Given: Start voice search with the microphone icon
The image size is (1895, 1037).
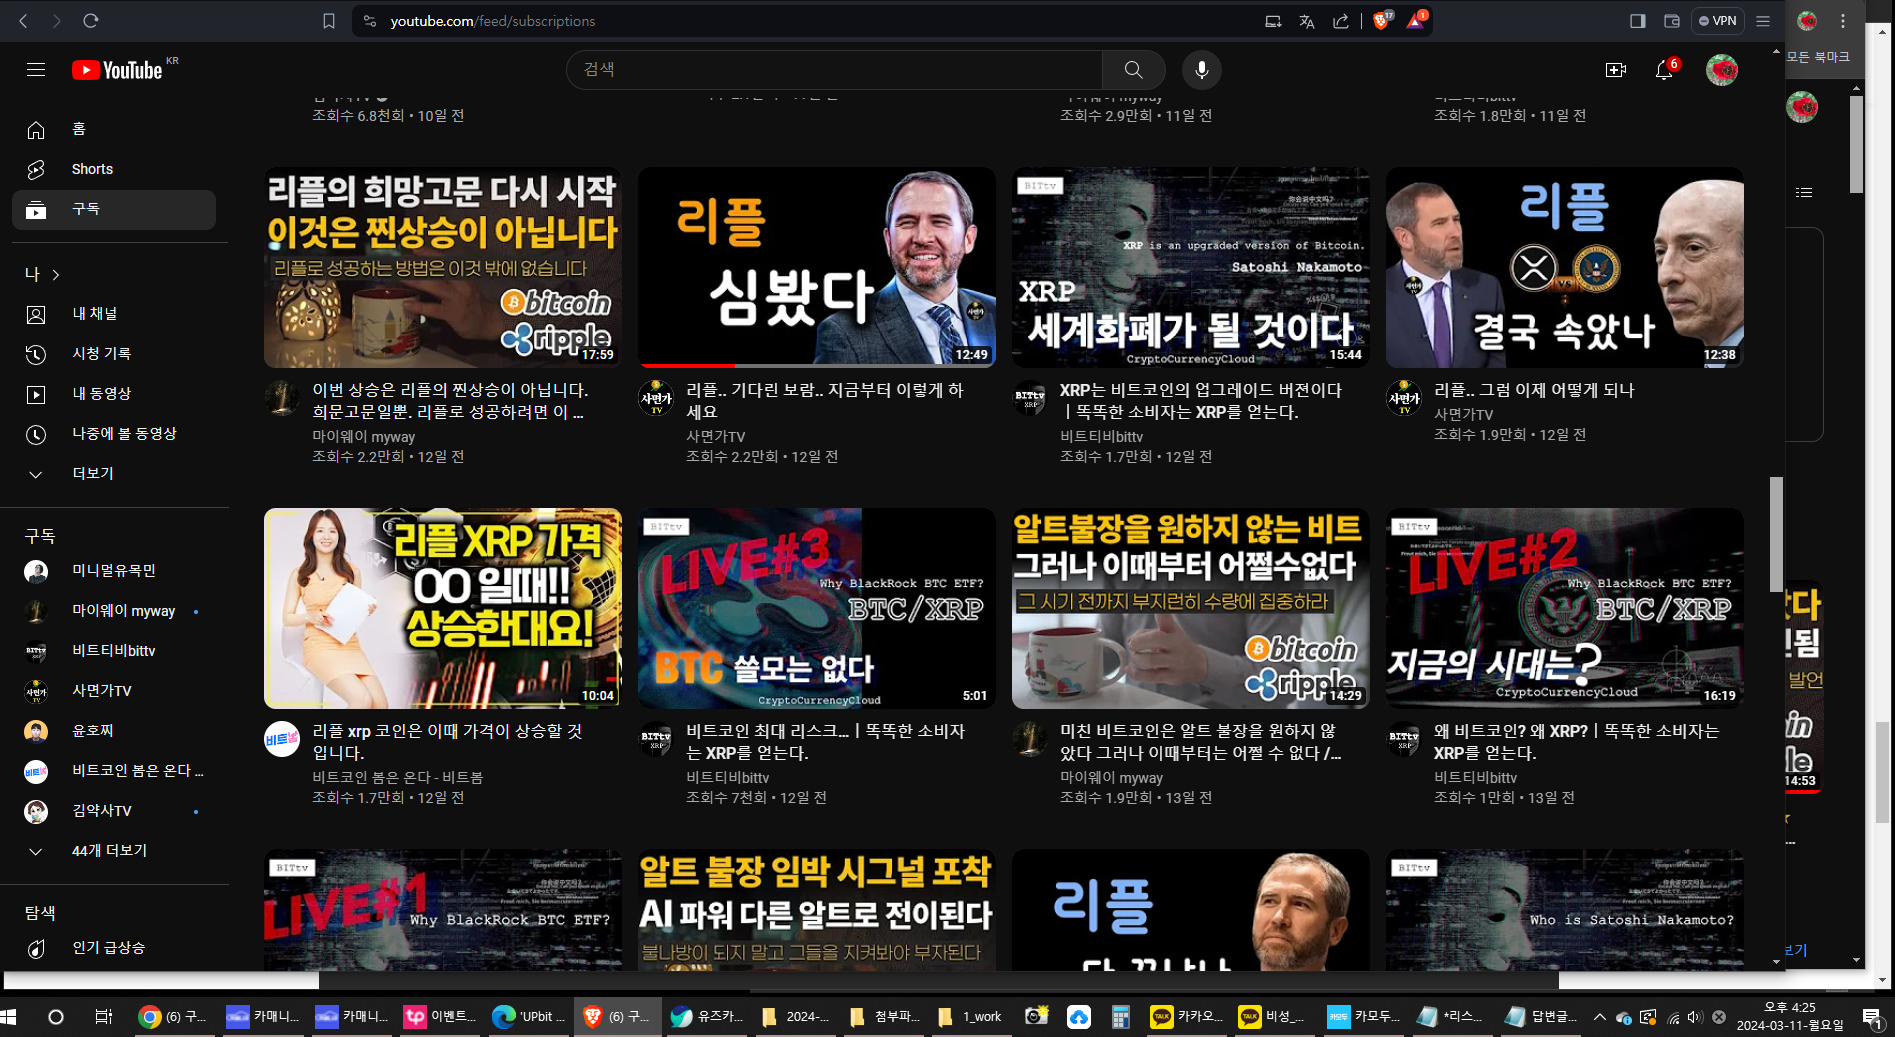Looking at the screenshot, I should (x=1202, y=70).
